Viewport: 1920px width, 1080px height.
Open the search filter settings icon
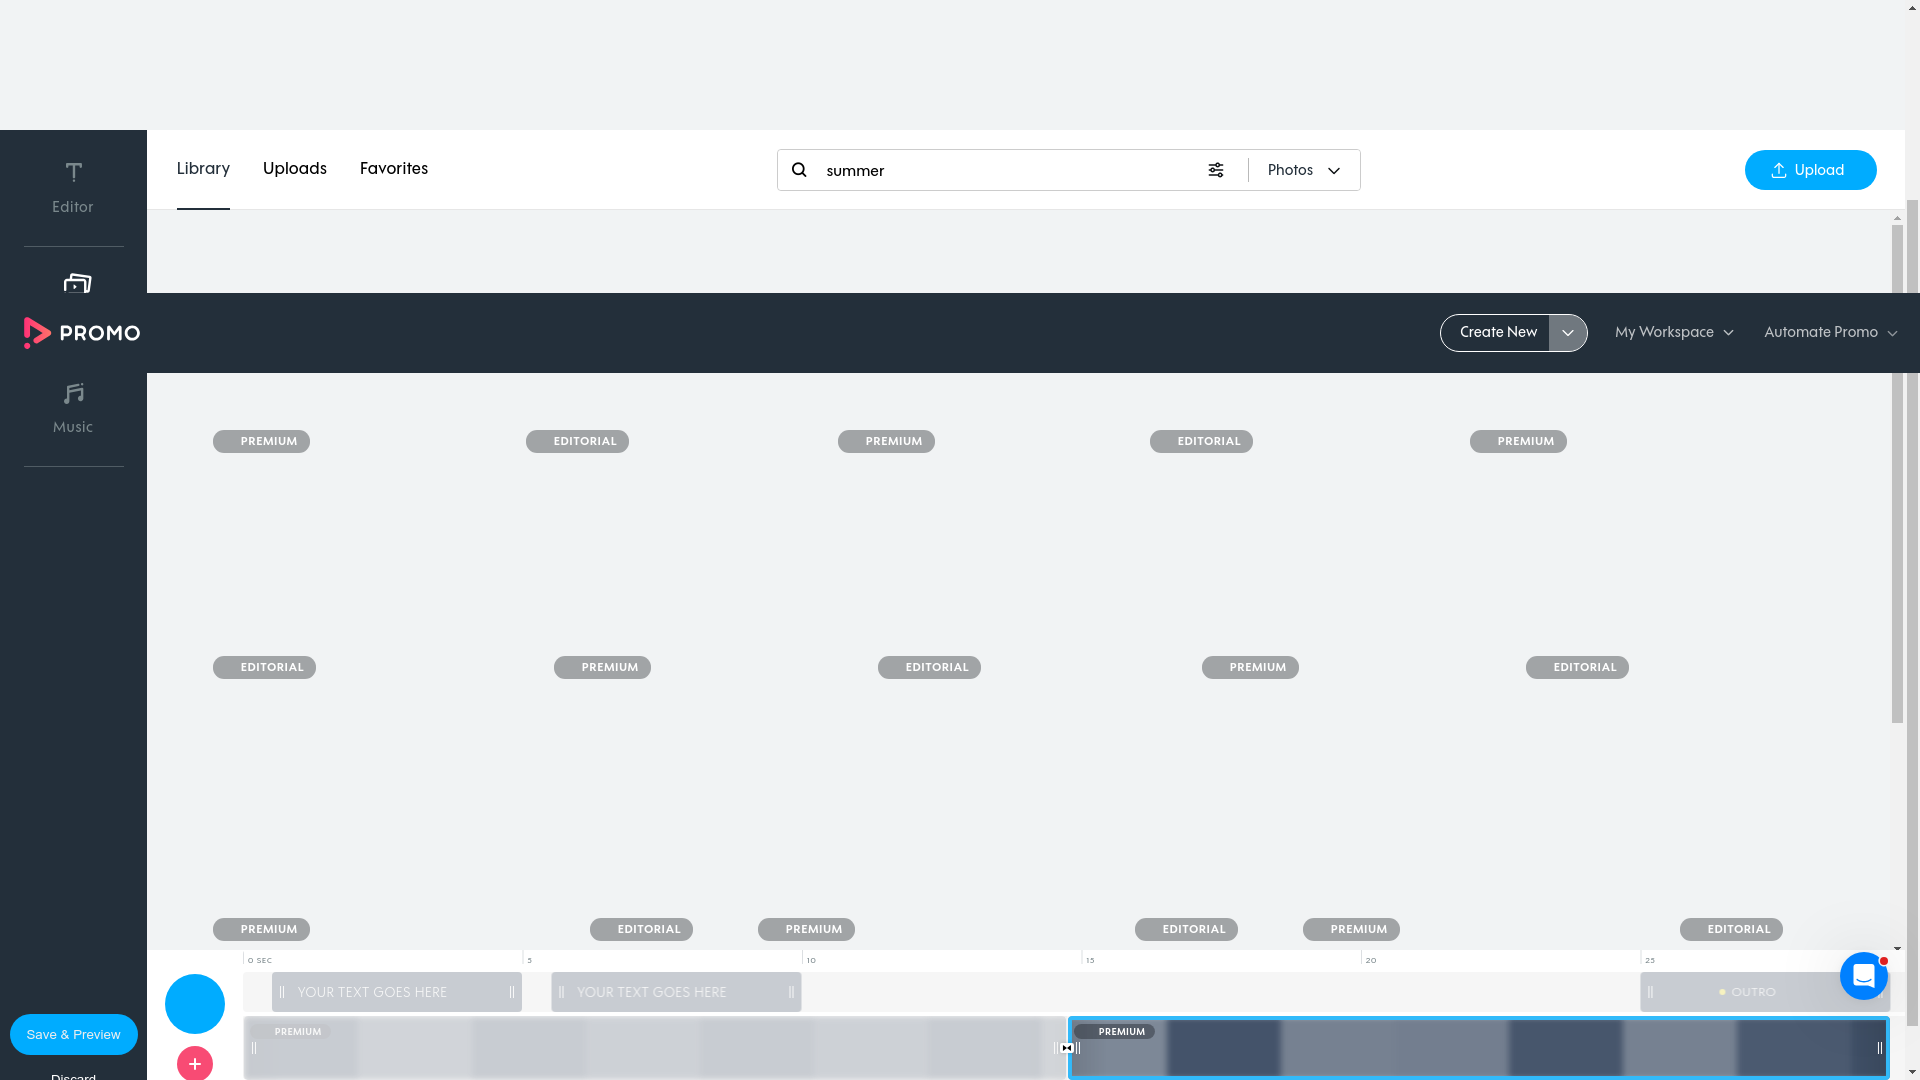pos(1216,170)
